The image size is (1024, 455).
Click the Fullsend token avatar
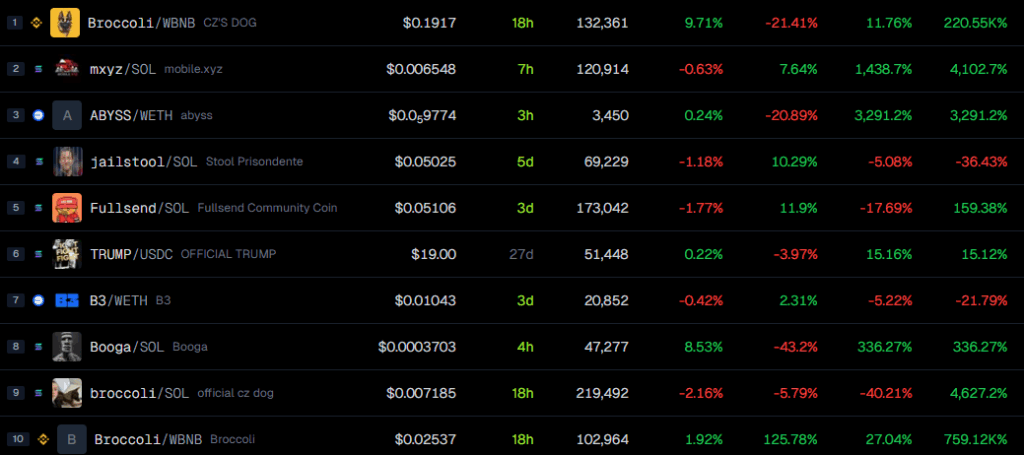click(67, 208)
